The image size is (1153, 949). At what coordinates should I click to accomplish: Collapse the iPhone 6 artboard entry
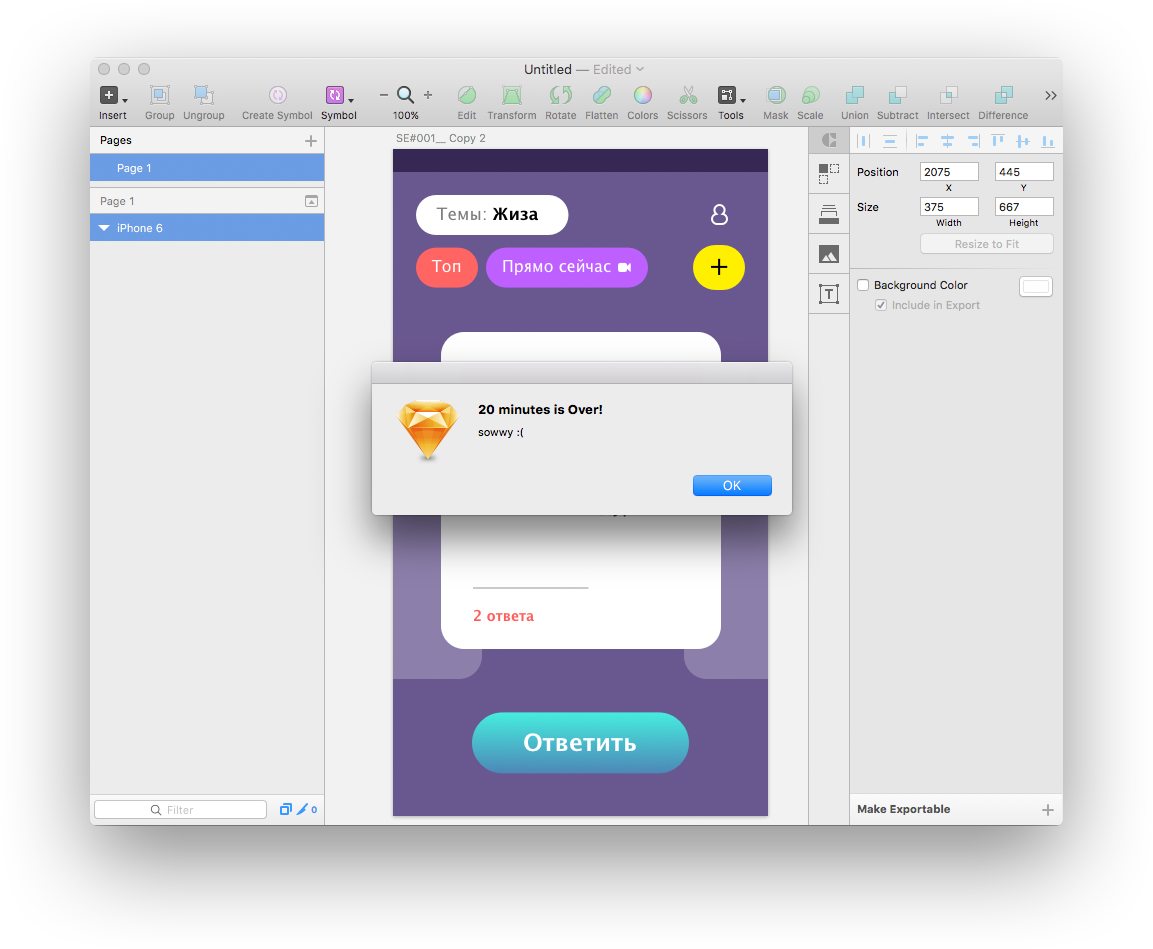click(104, 227)
